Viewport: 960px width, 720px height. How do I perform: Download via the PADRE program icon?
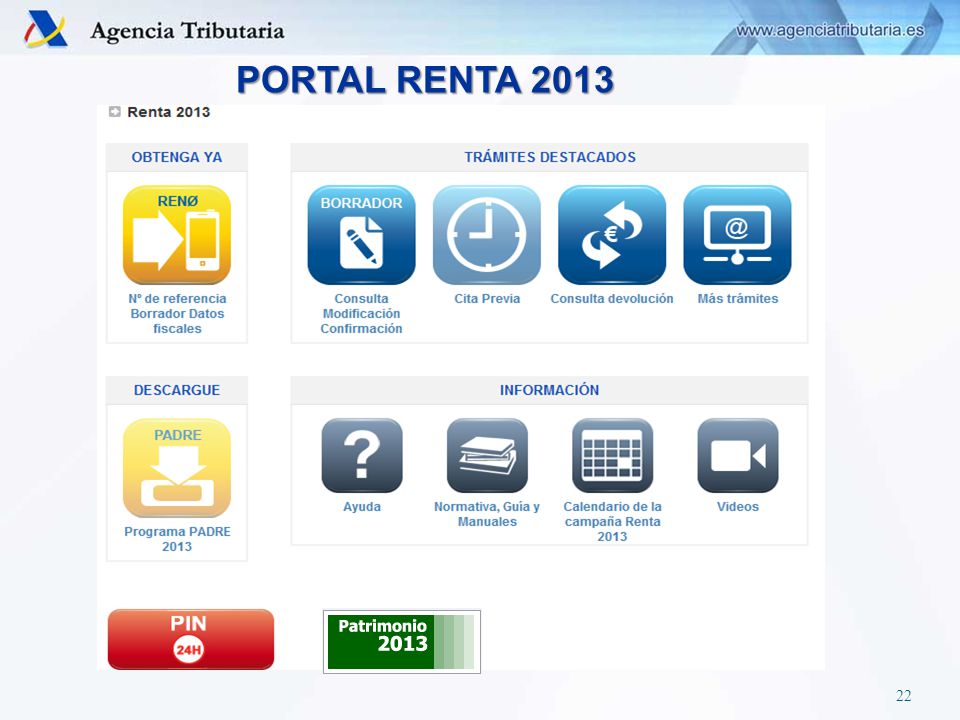(177, 468)
